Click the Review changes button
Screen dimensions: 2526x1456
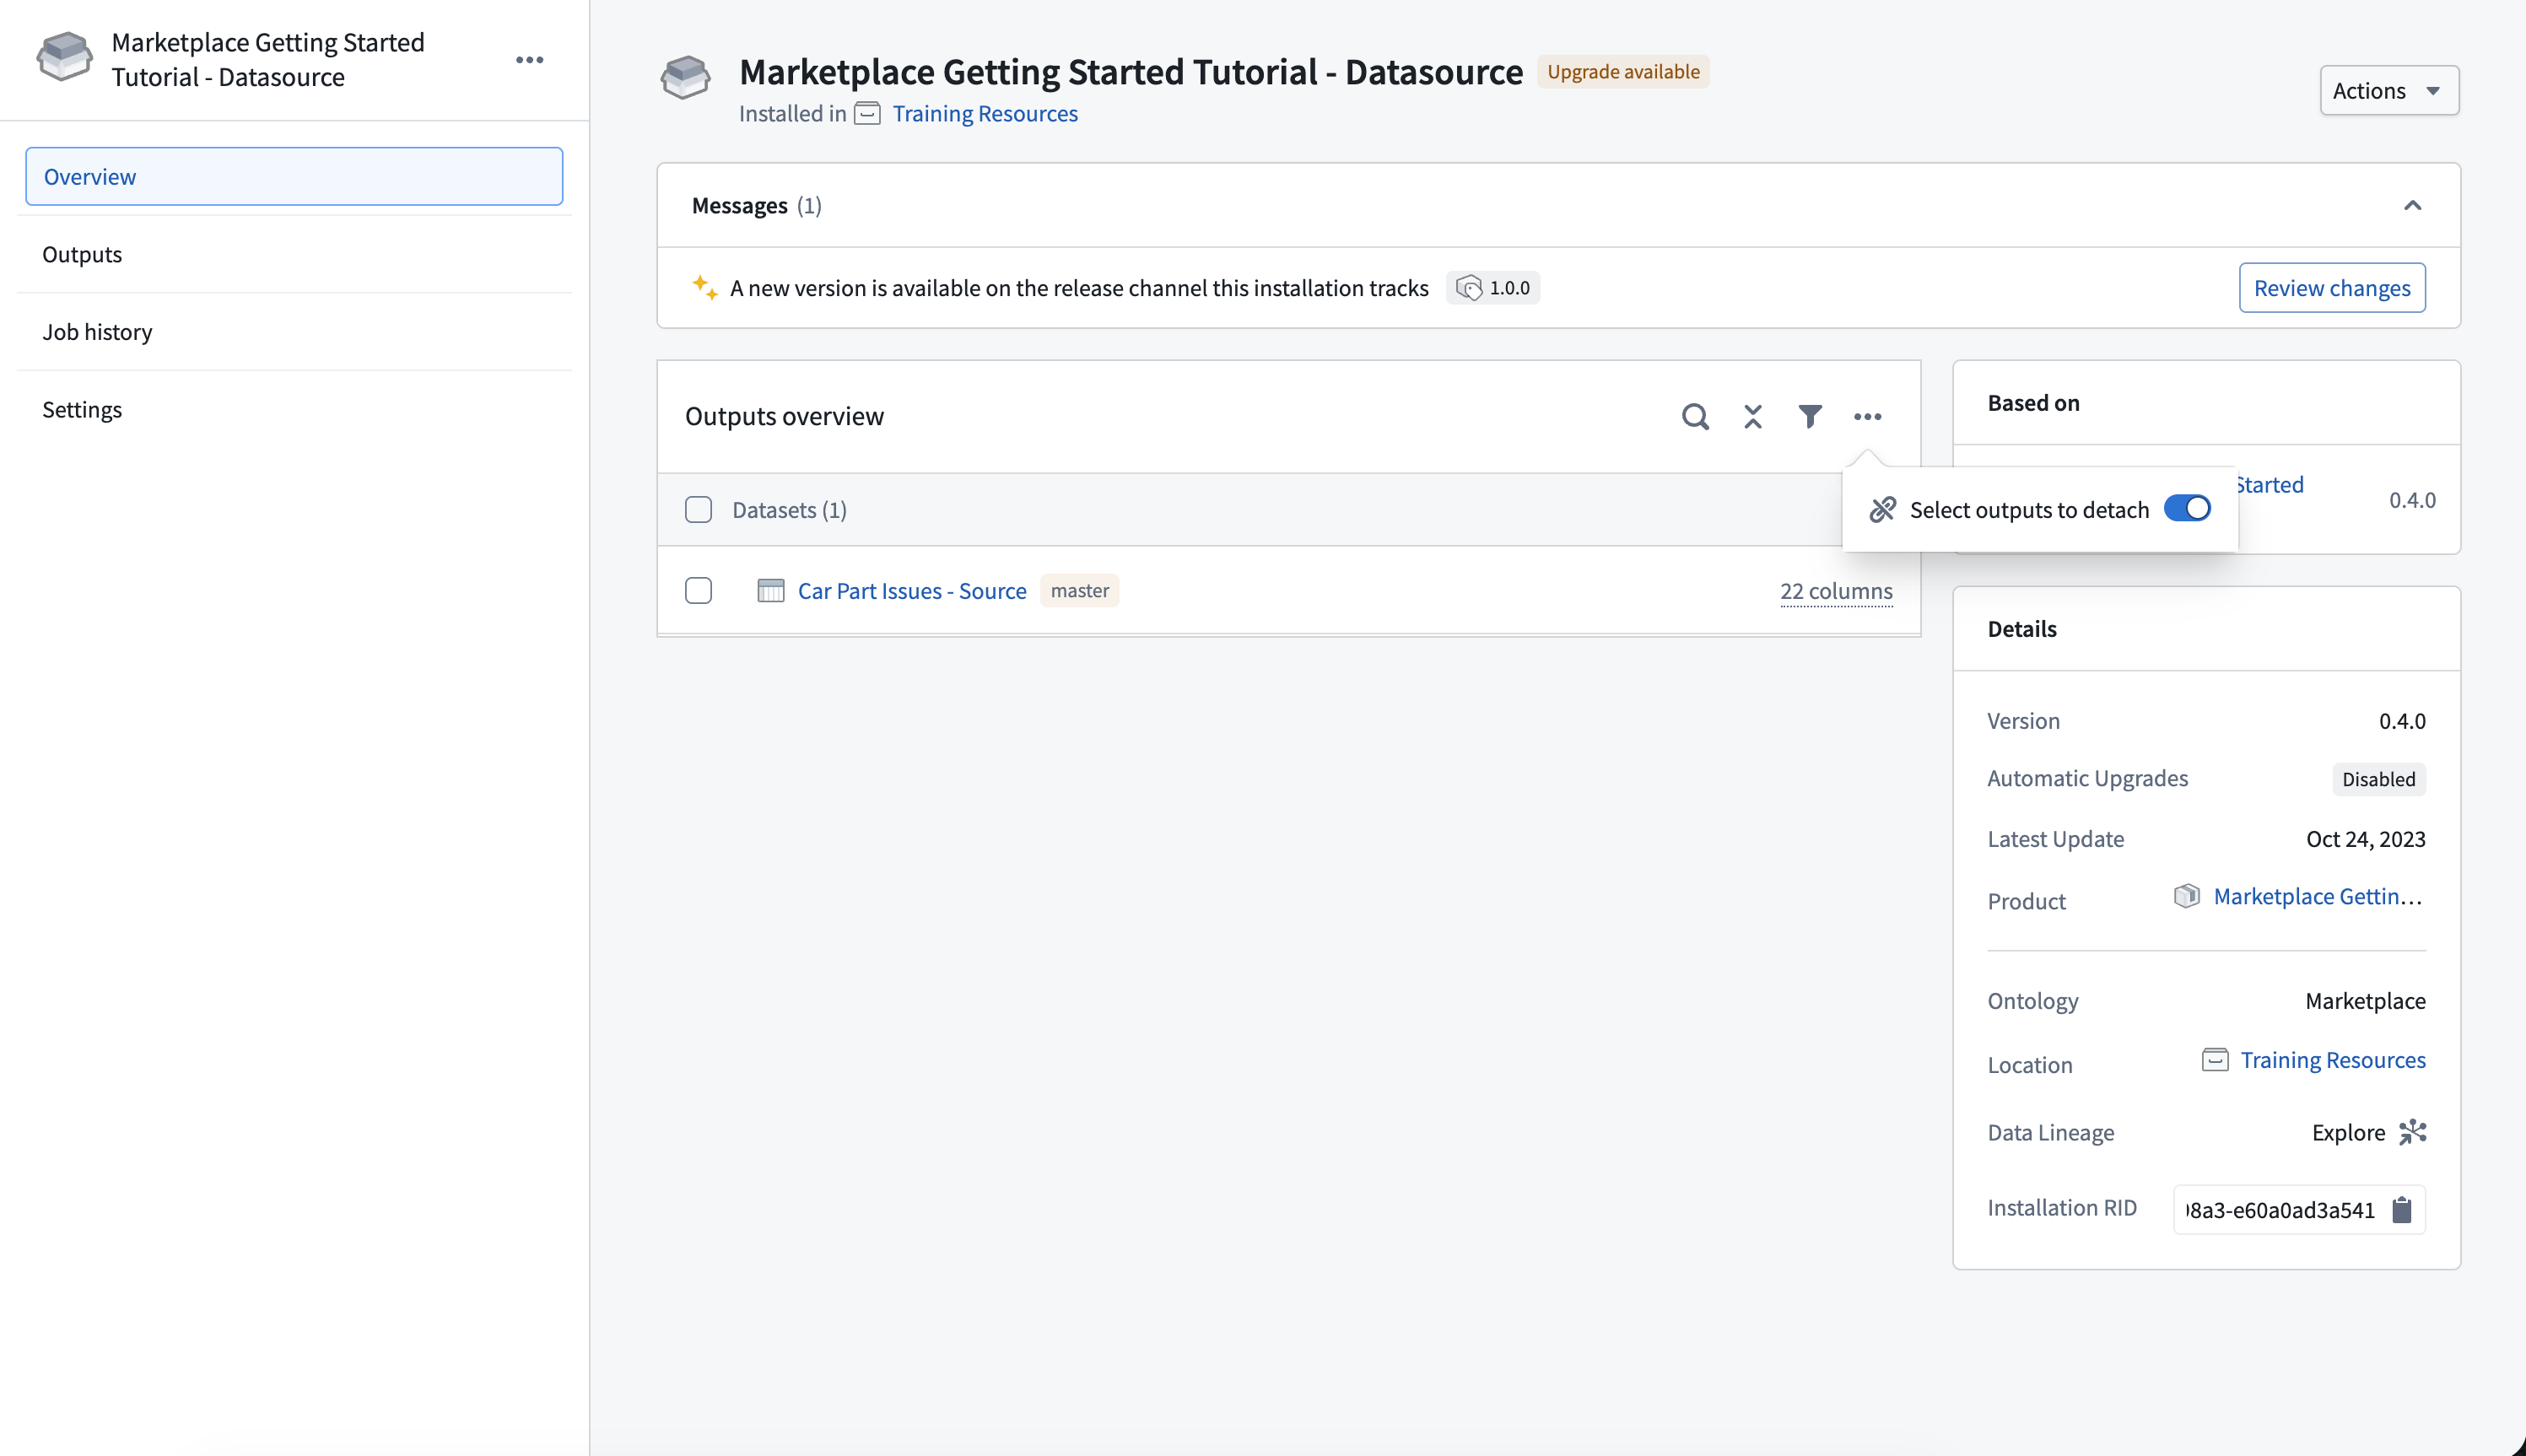coord(2332,288)
